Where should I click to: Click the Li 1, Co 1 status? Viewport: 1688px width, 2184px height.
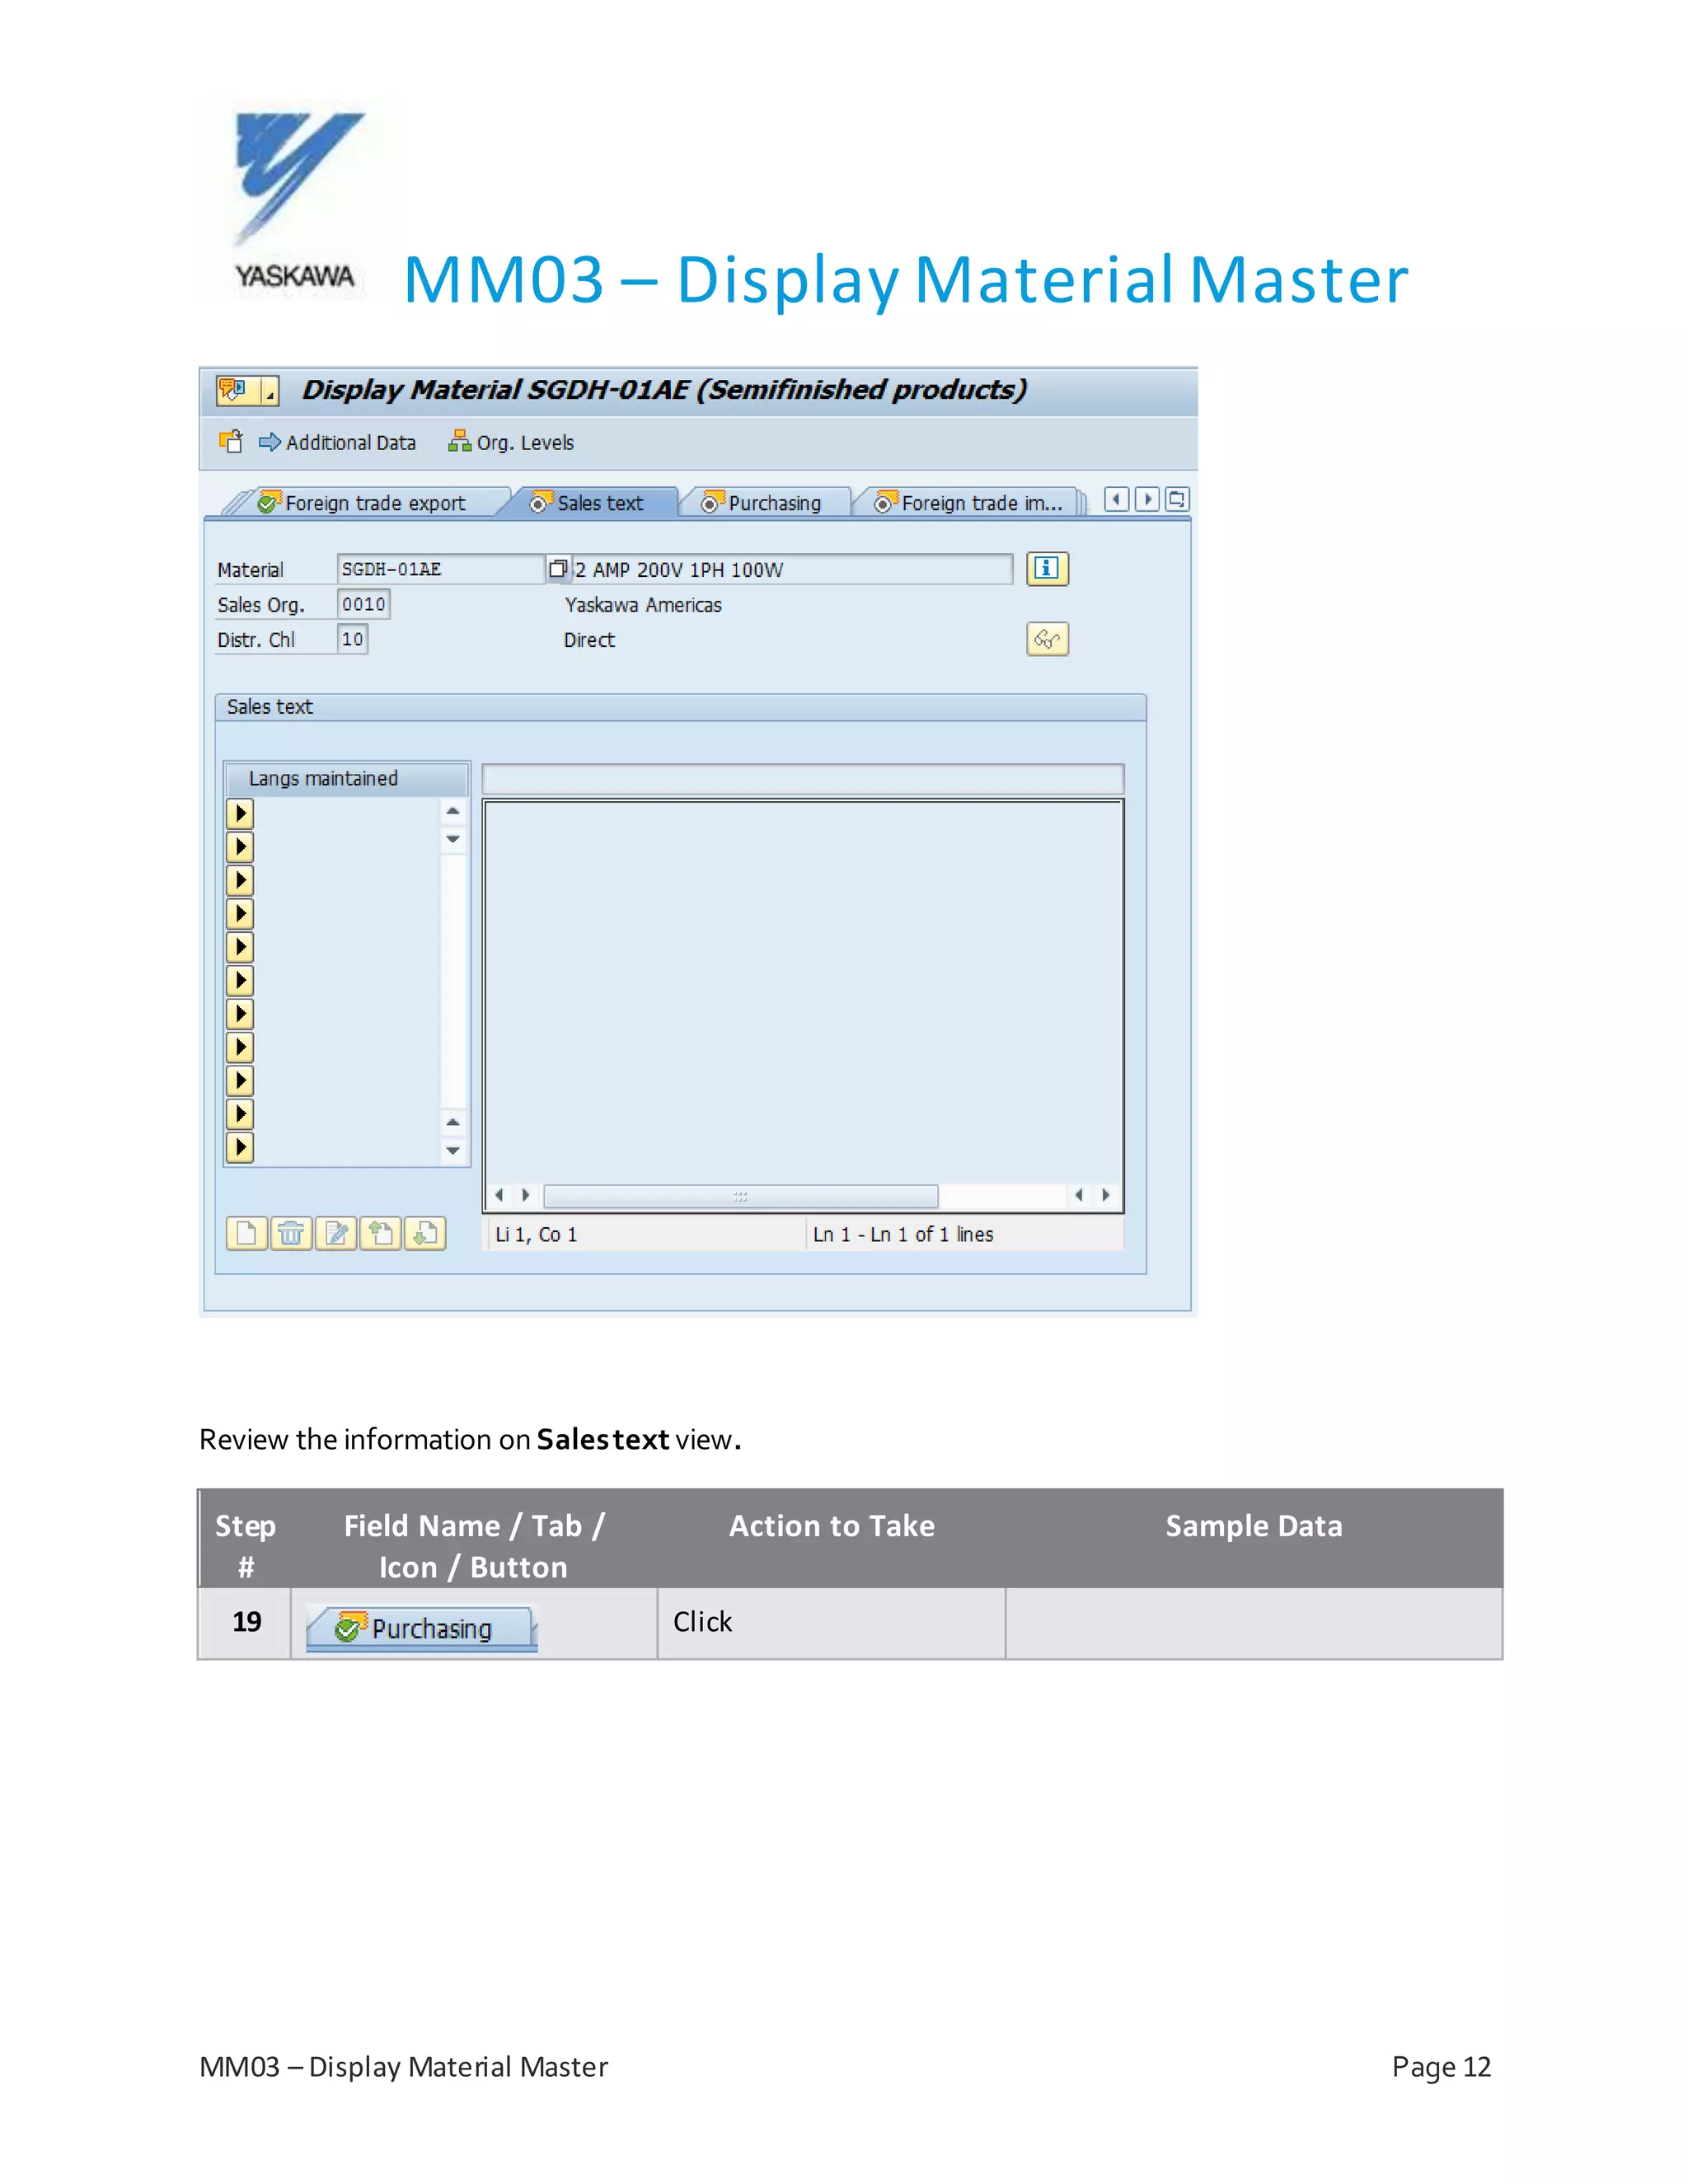pyautogui.click(x=536, y=1235)
